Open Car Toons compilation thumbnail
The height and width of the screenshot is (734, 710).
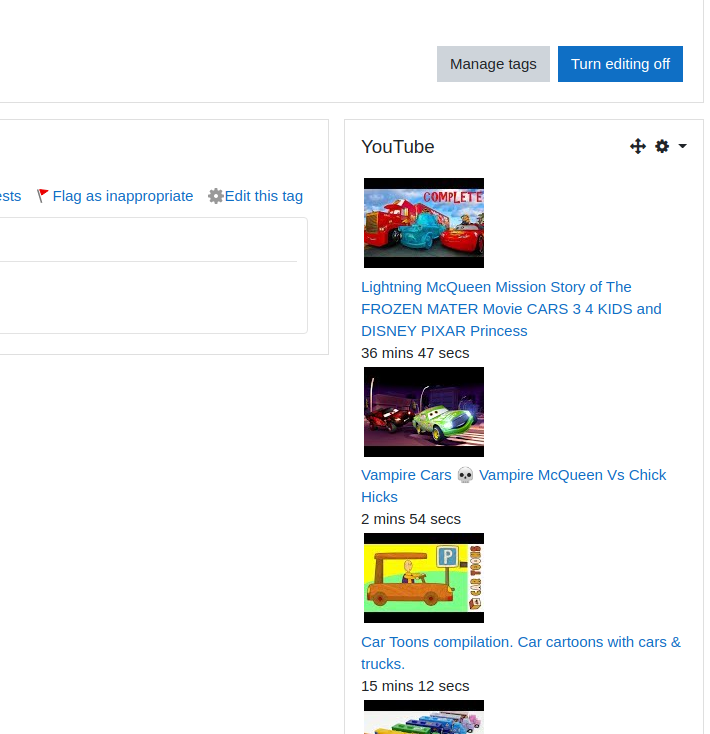424,578
